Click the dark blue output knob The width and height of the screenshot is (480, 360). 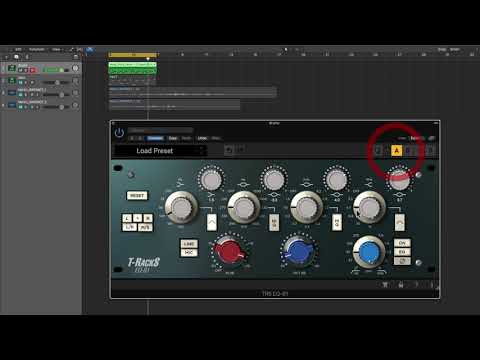pos(300,252)
